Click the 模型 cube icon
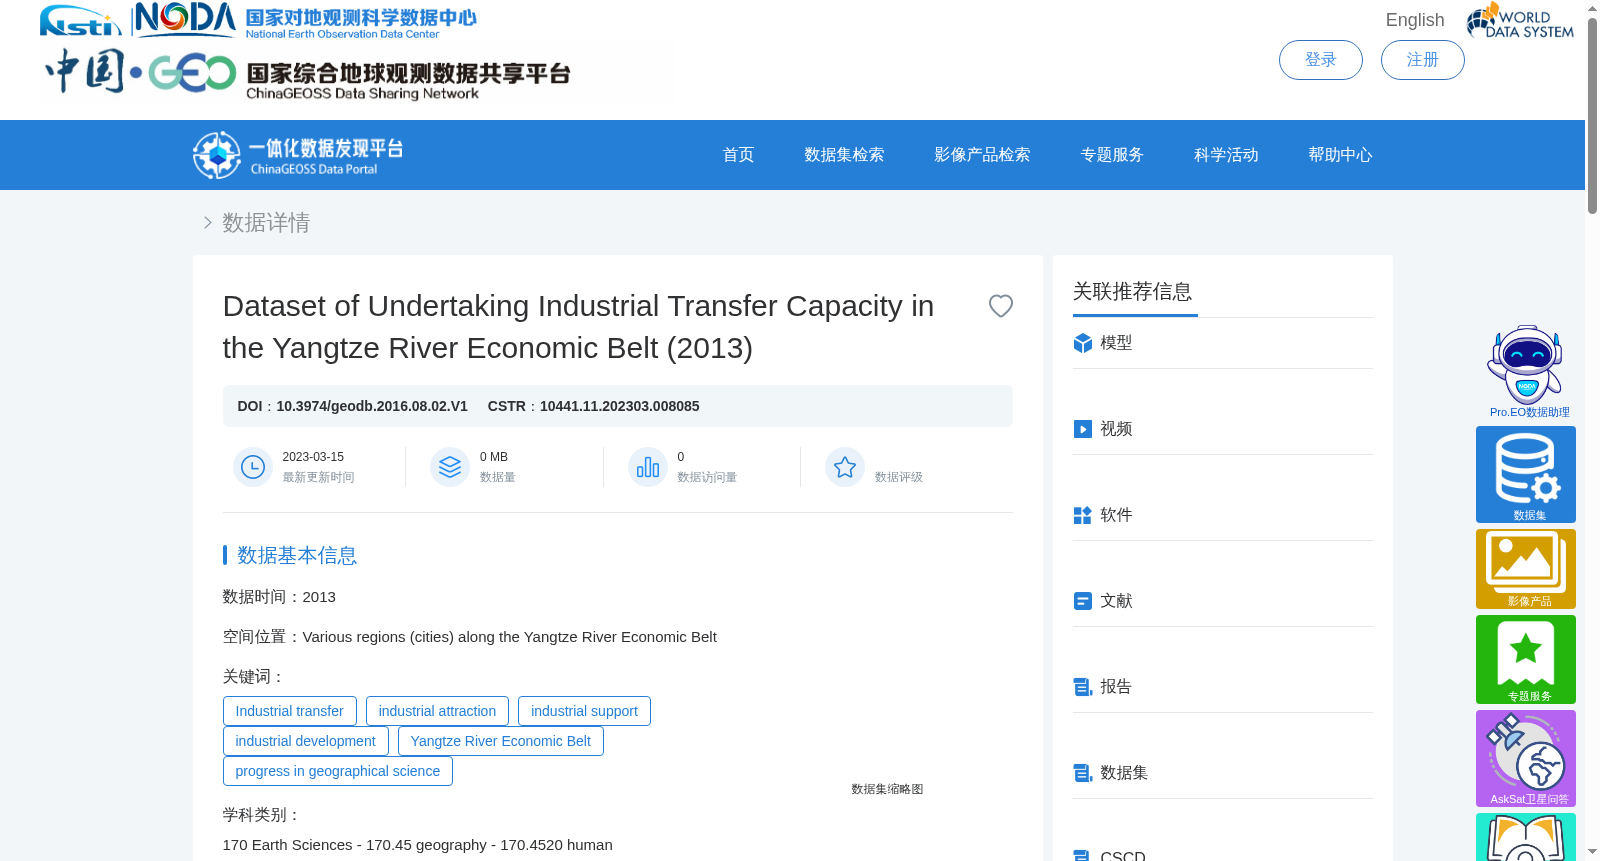Screen dimensions: 1600x861 1082,343
